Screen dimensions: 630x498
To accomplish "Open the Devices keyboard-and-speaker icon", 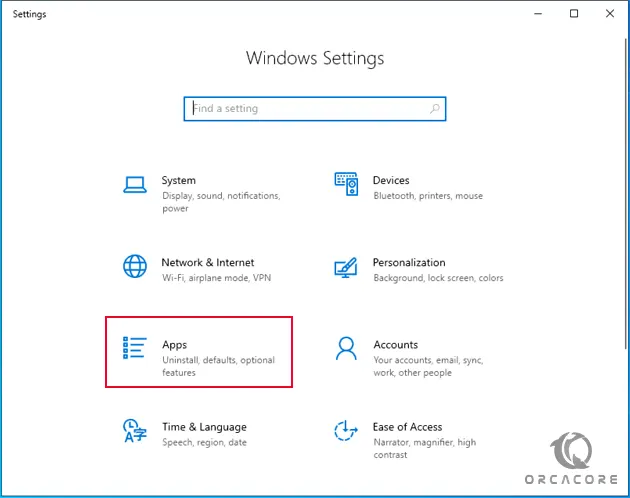I will point(346,184).
